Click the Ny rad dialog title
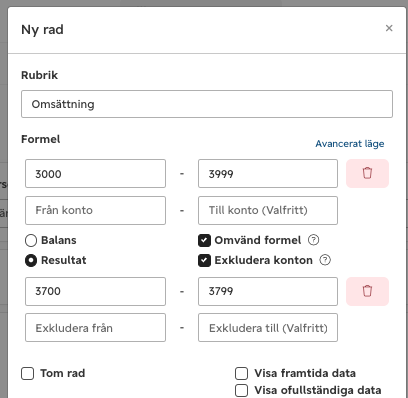Screen dimensions: 408x398 (42, 30)
